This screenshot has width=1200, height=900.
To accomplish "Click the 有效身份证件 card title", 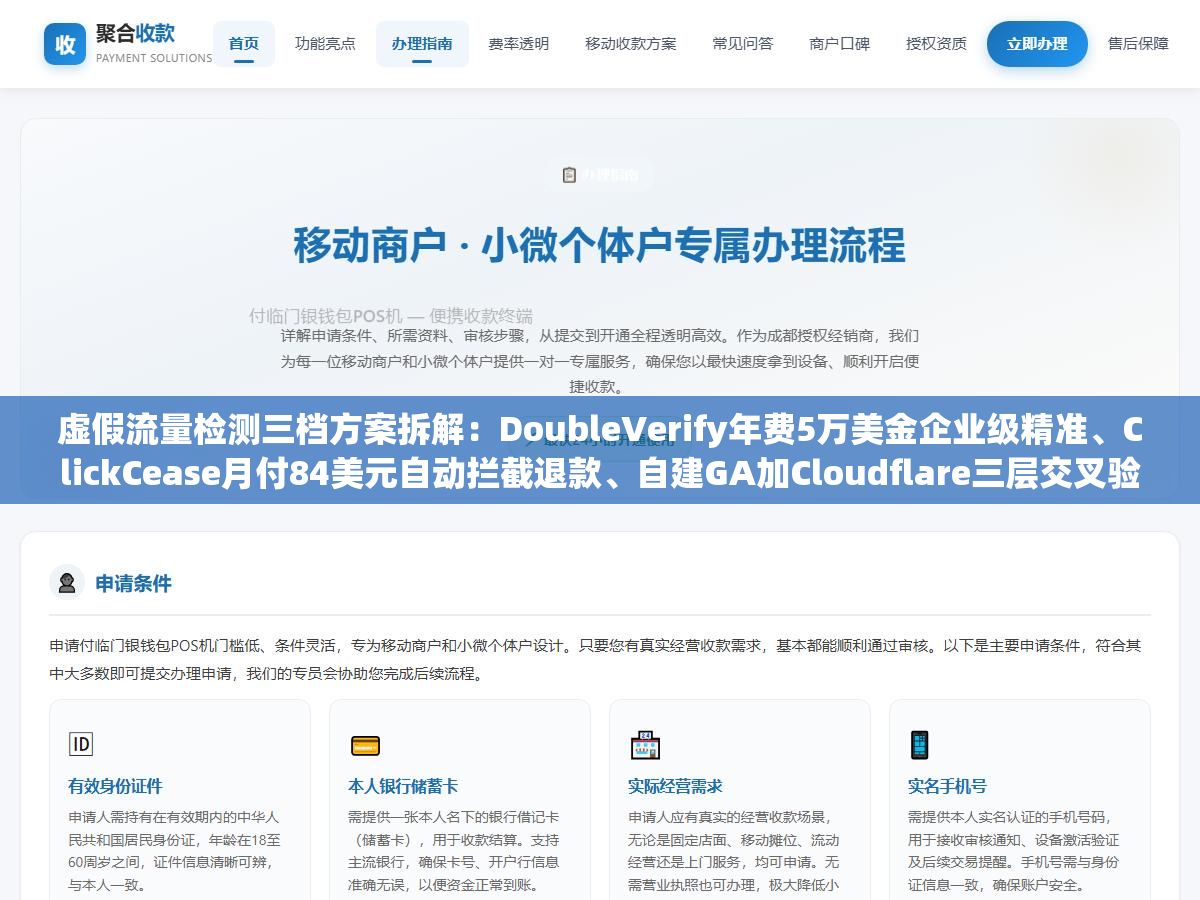I will point(115,786).
